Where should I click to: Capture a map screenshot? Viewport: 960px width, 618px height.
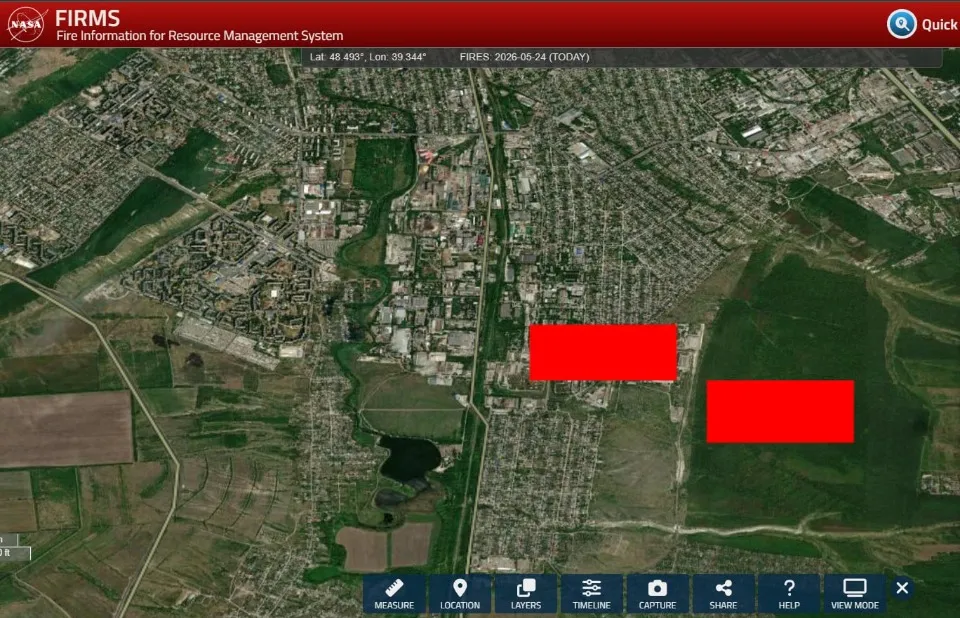coord(658,593)
